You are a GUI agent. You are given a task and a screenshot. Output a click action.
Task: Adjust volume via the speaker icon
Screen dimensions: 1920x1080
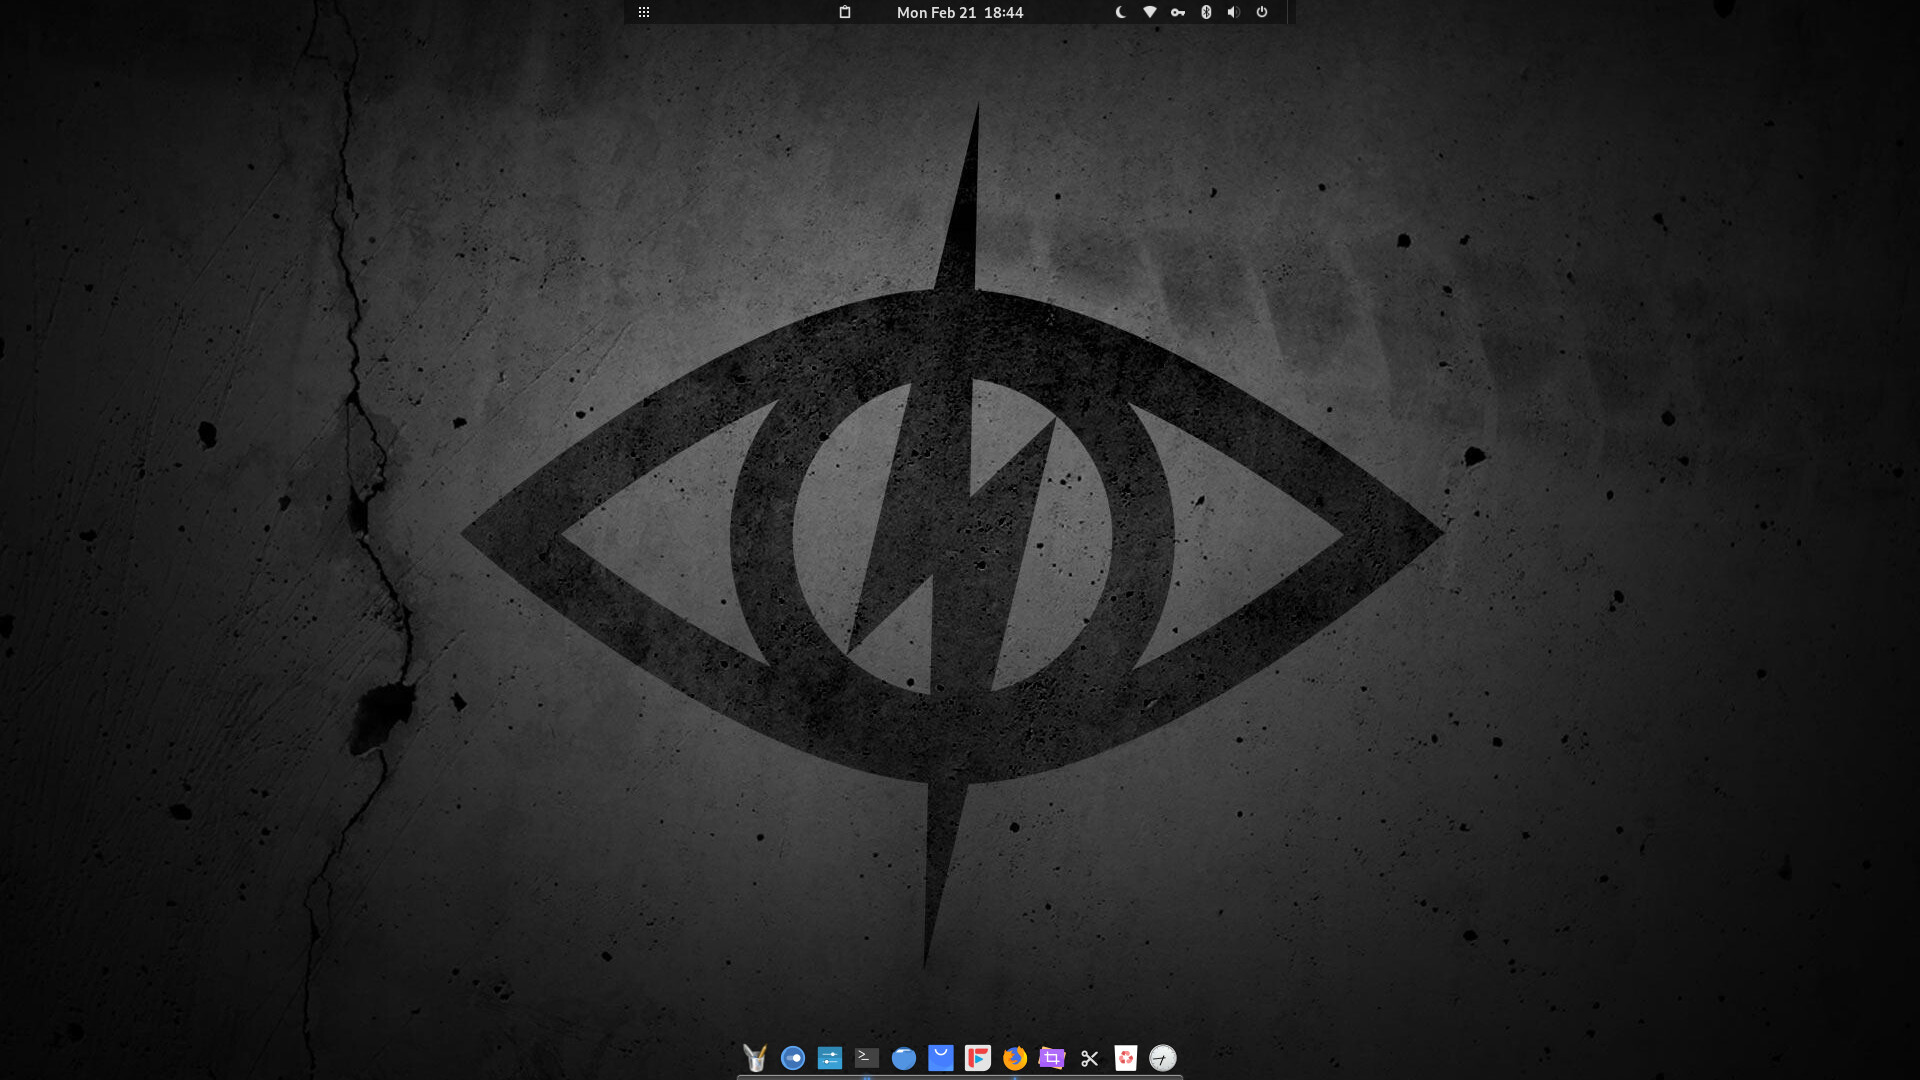point(1233,12)
